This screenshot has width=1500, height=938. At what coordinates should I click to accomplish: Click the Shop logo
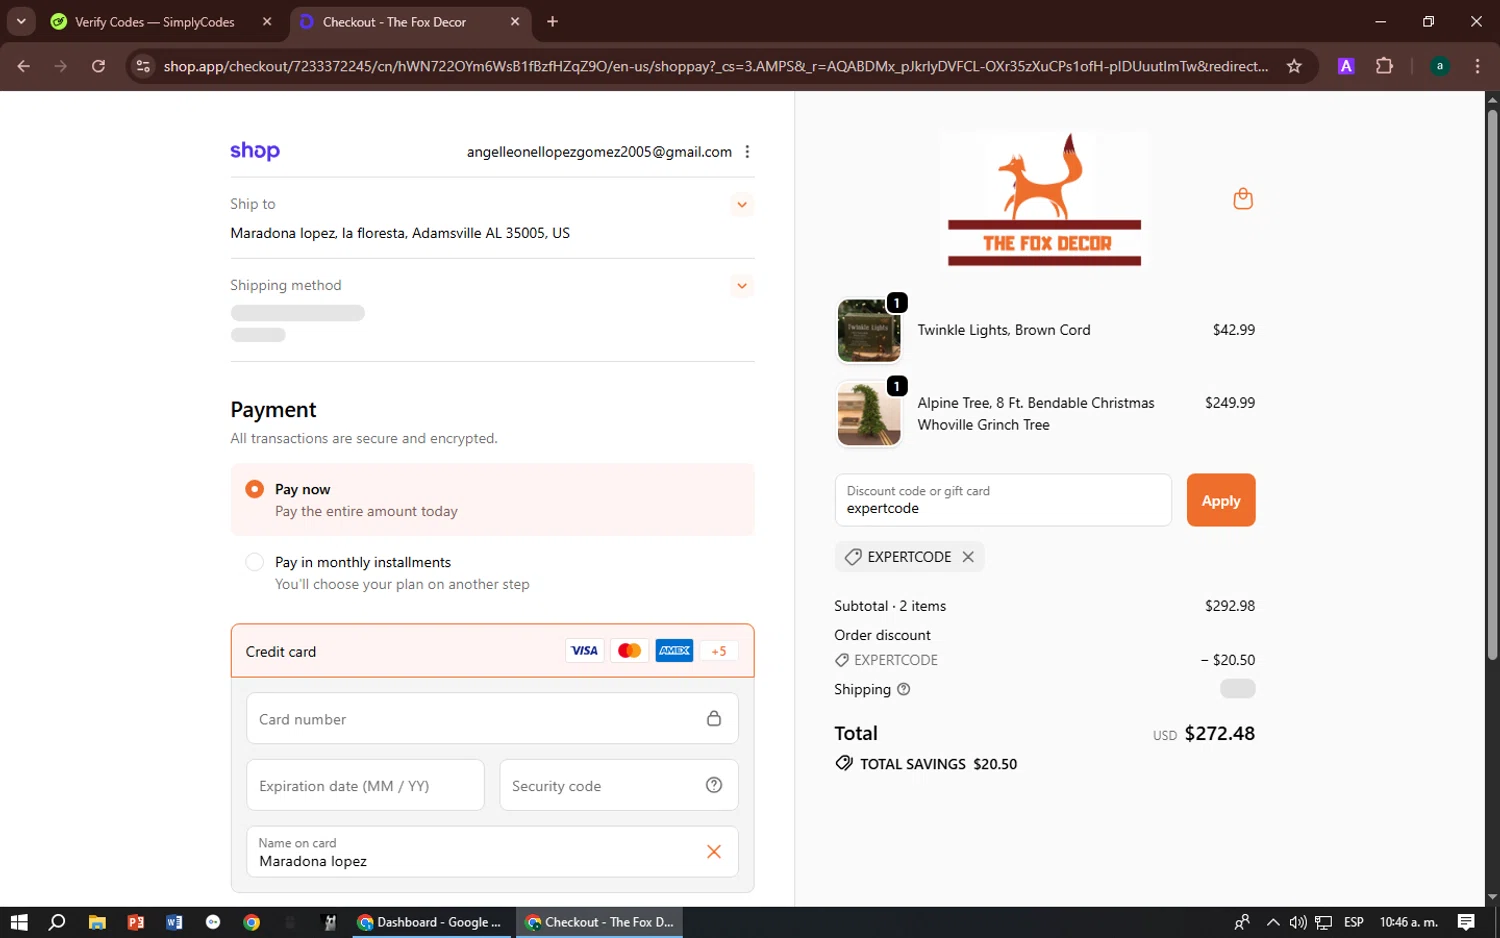pyautogui.click(x=255, y=151)
